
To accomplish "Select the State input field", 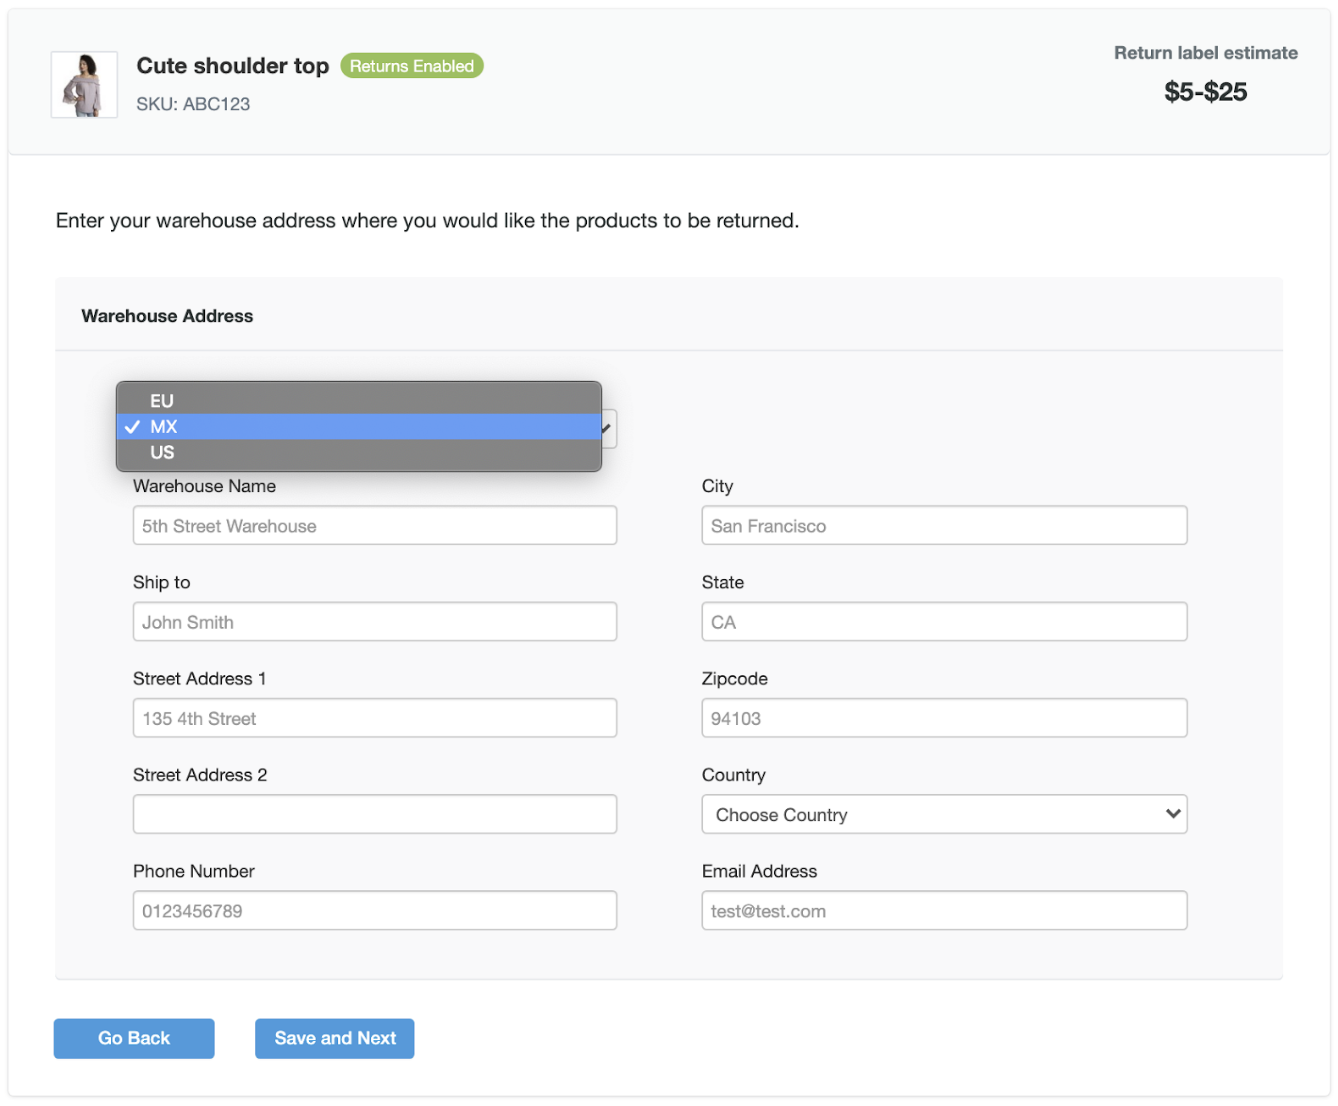I will (x=943, y=622).
